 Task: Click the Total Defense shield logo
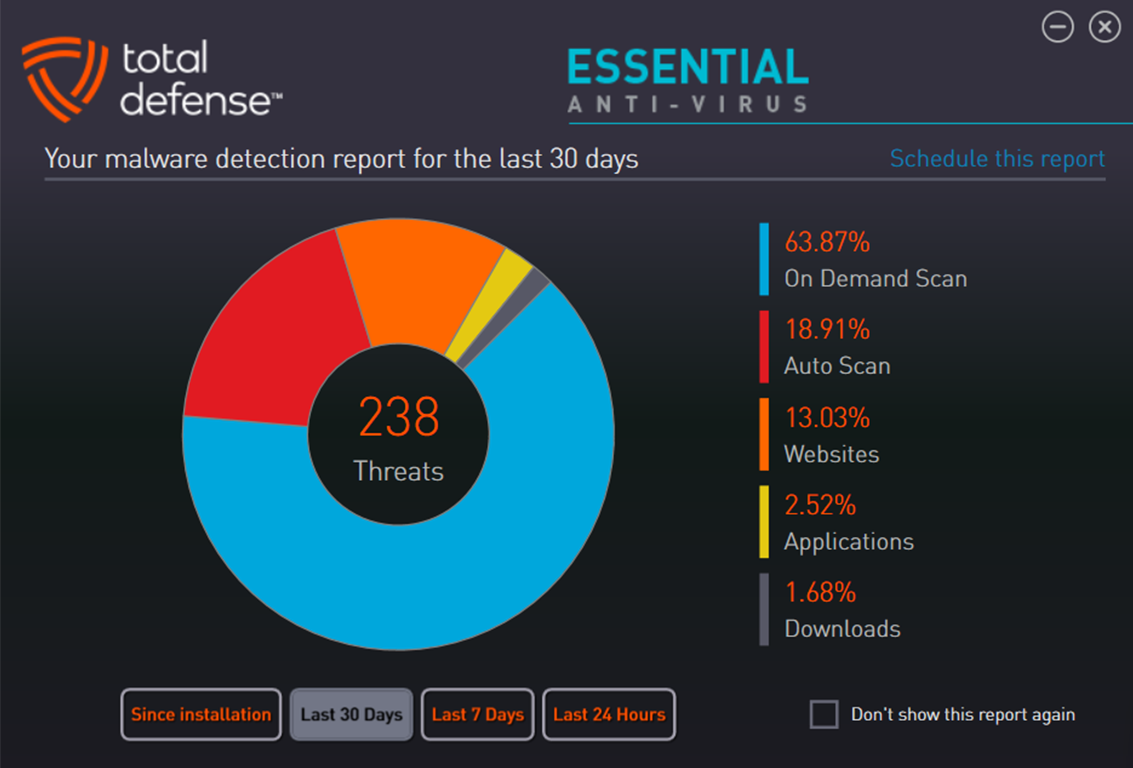click(65, 75)
